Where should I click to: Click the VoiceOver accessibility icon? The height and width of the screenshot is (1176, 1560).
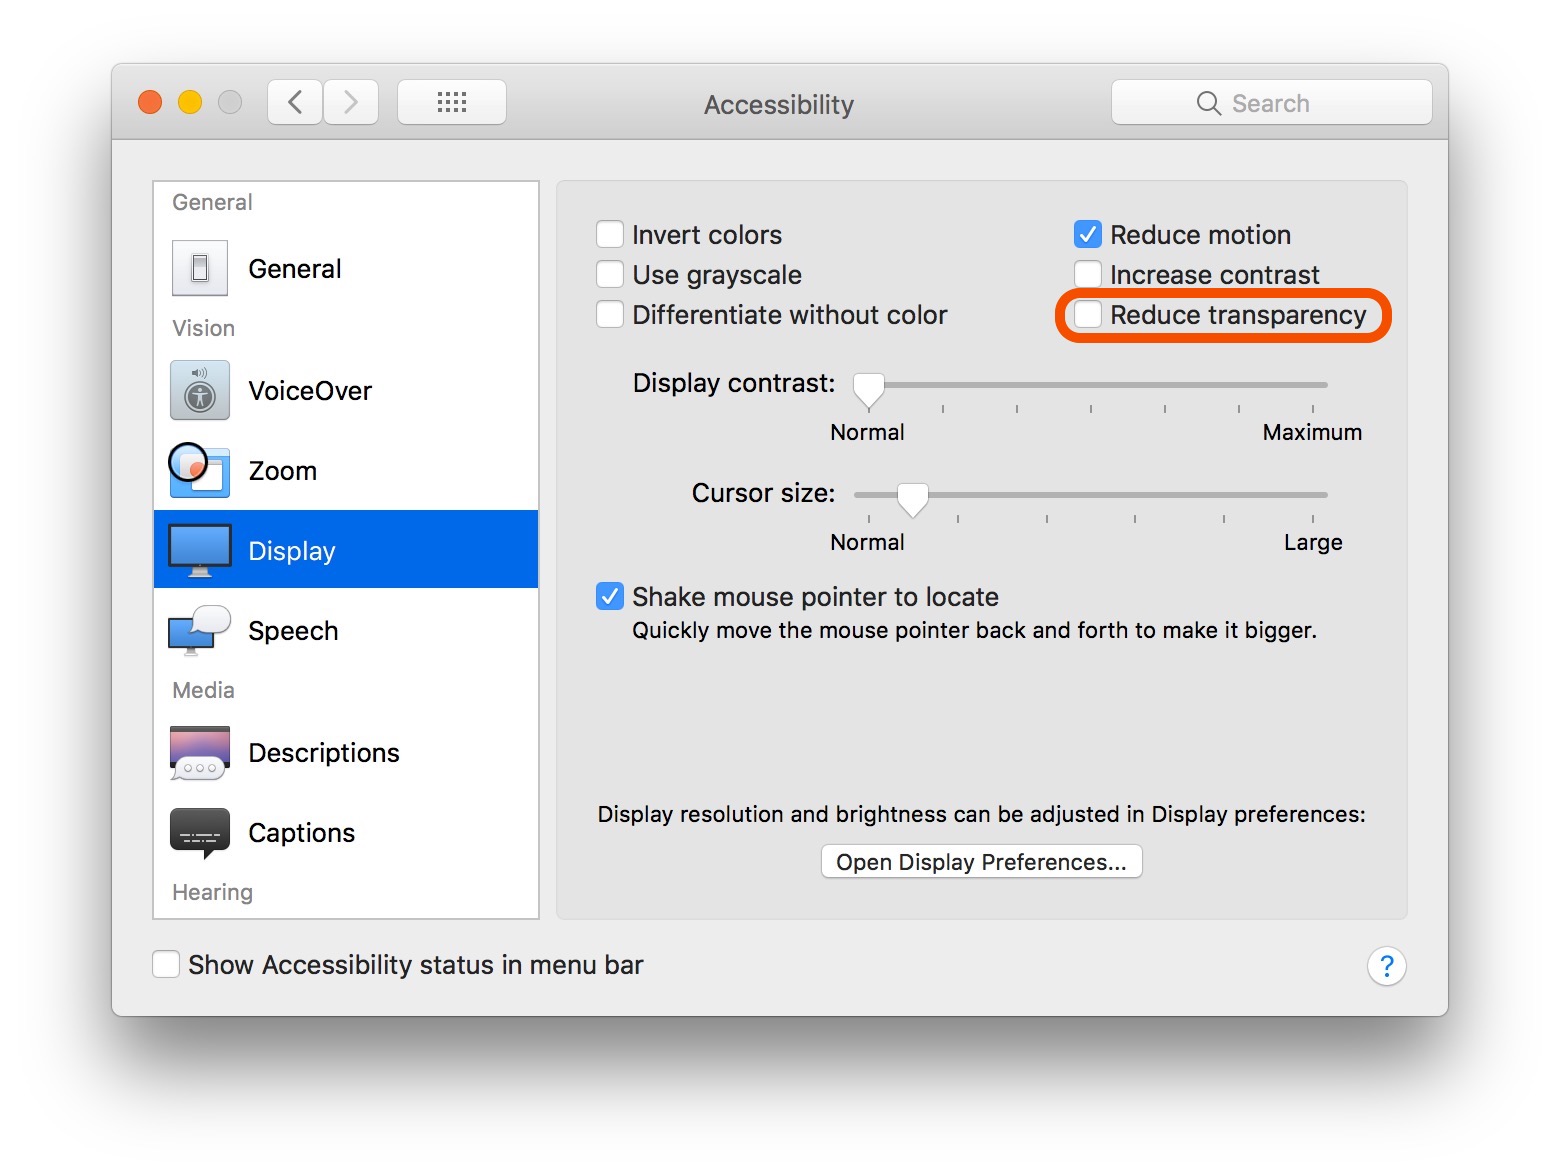tap(200, 390)
